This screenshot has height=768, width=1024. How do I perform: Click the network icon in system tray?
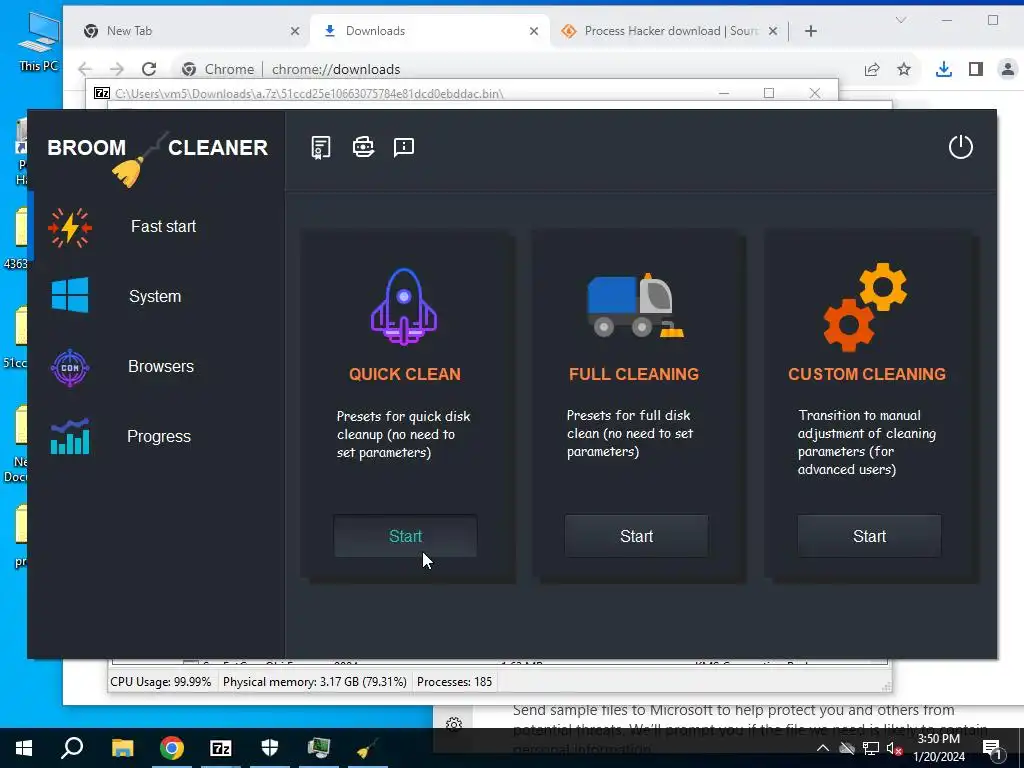point(871,748)
